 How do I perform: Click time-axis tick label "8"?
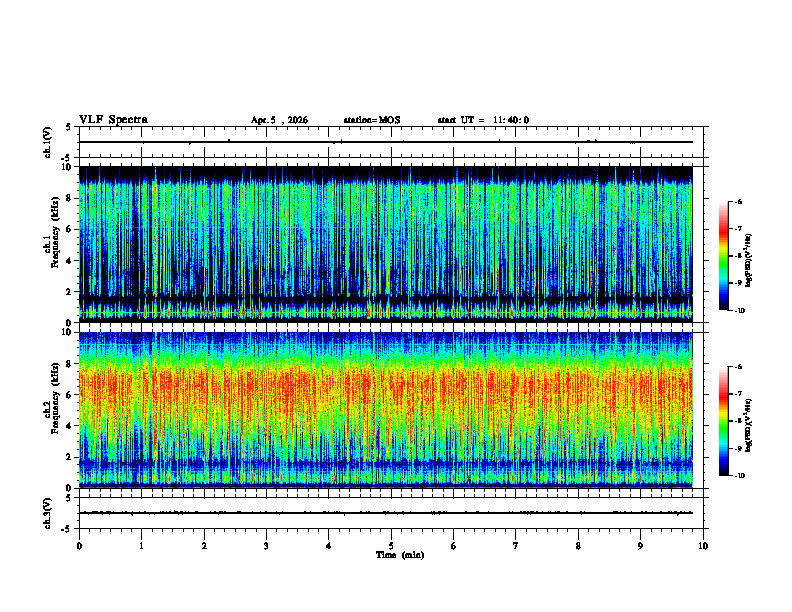tap(578, 546)
